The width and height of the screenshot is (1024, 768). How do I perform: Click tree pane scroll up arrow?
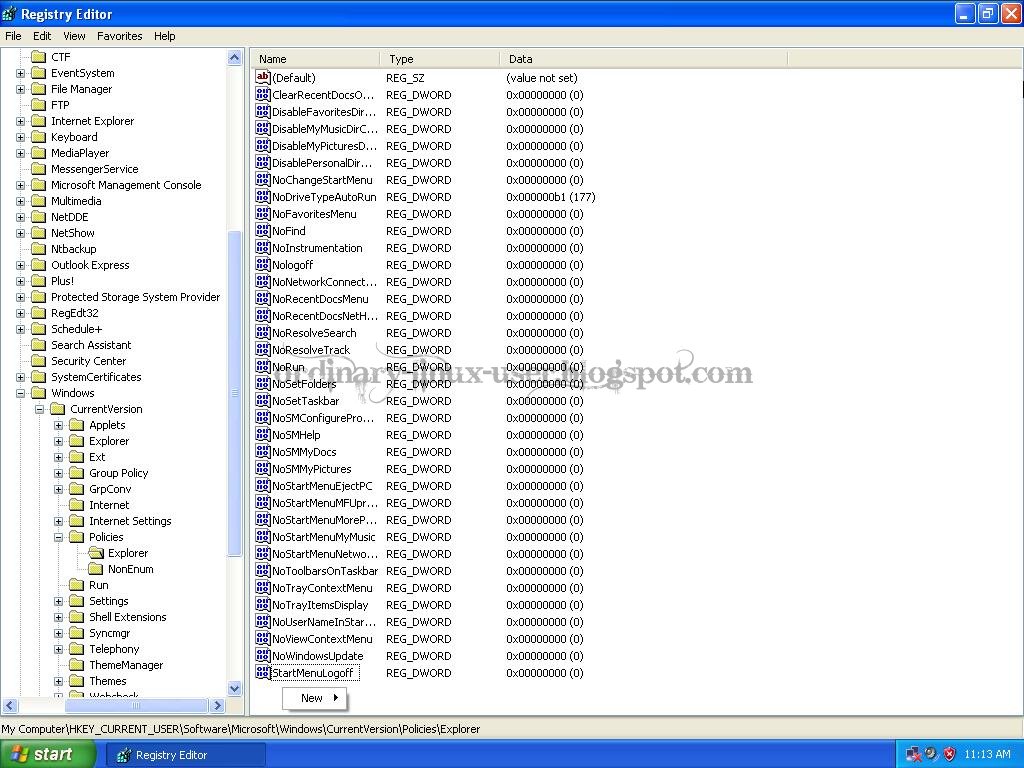[x=234, y=58]
